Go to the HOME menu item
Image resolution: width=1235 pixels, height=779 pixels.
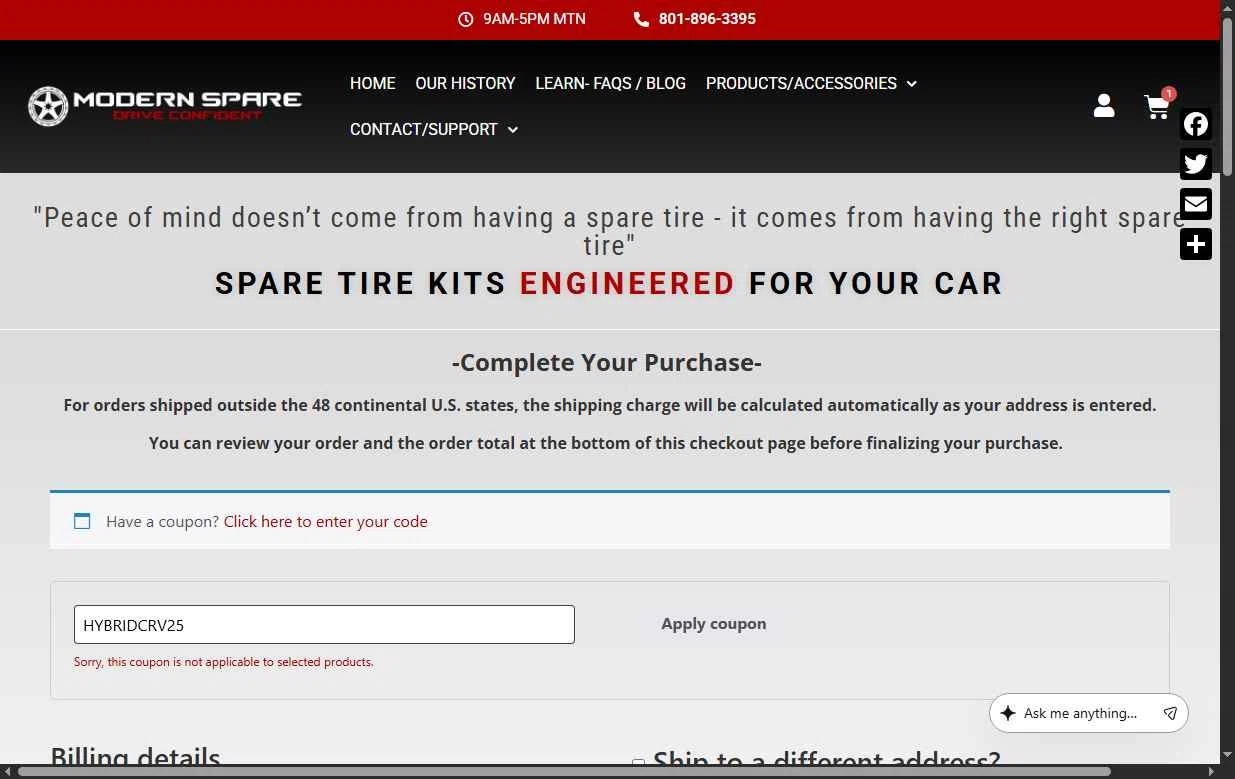[373, 83]
